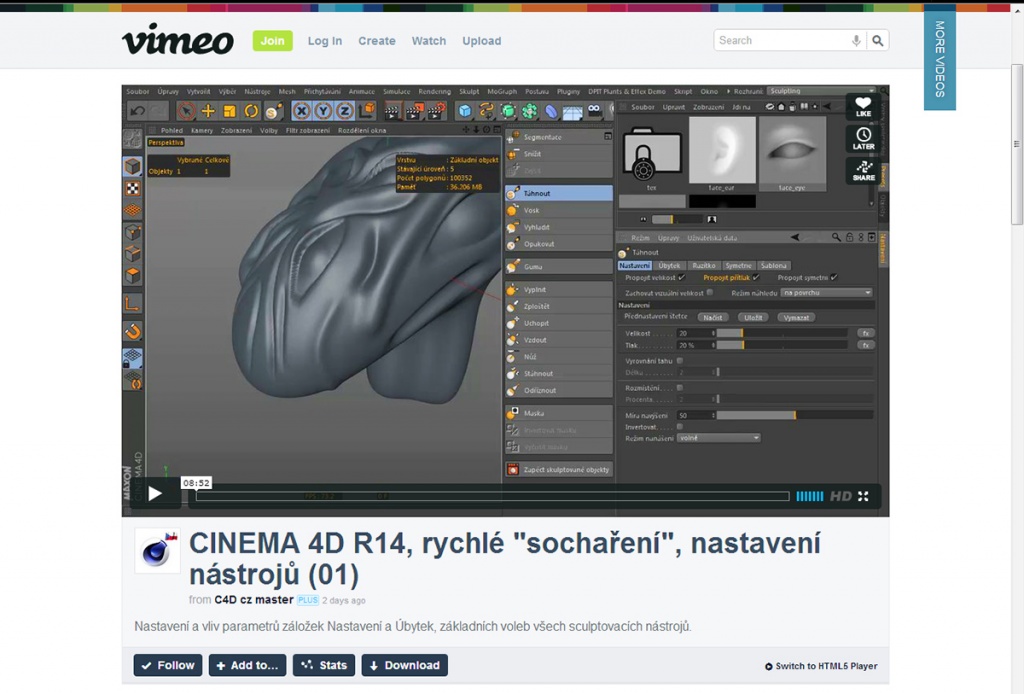The width and height of the screenshot is (1024, 694).
Task: Open the Skulpt menu
Action: 469,91
